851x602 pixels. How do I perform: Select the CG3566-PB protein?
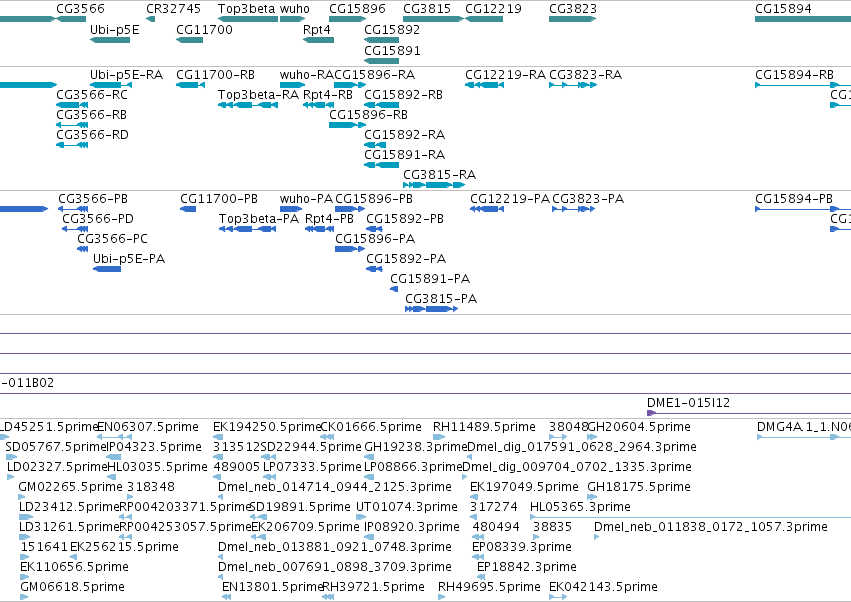coord(93,199)
